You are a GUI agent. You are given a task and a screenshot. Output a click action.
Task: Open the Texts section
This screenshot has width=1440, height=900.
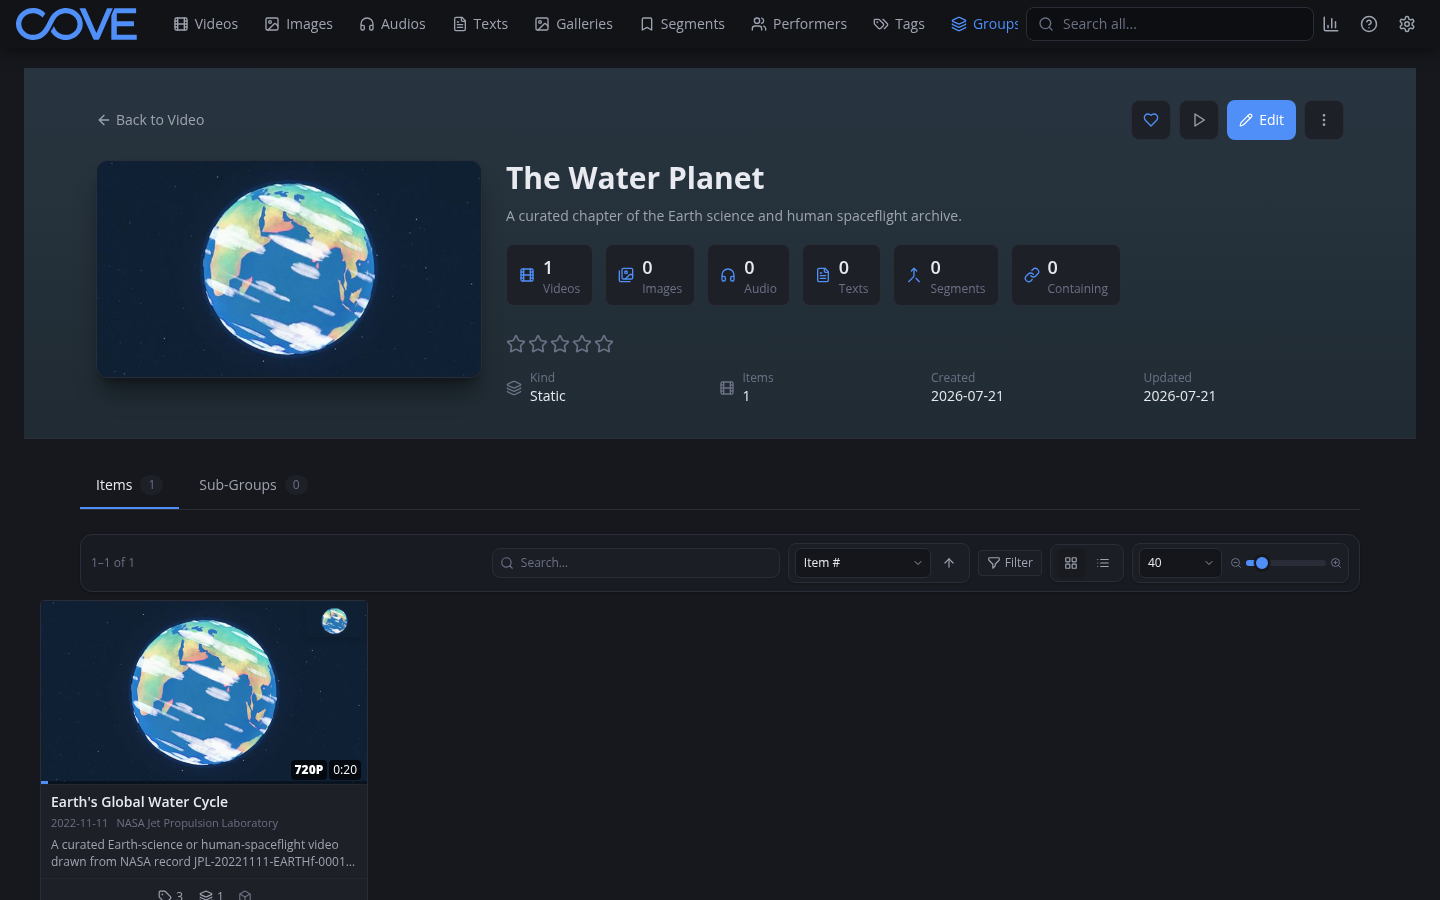(480, 24)
